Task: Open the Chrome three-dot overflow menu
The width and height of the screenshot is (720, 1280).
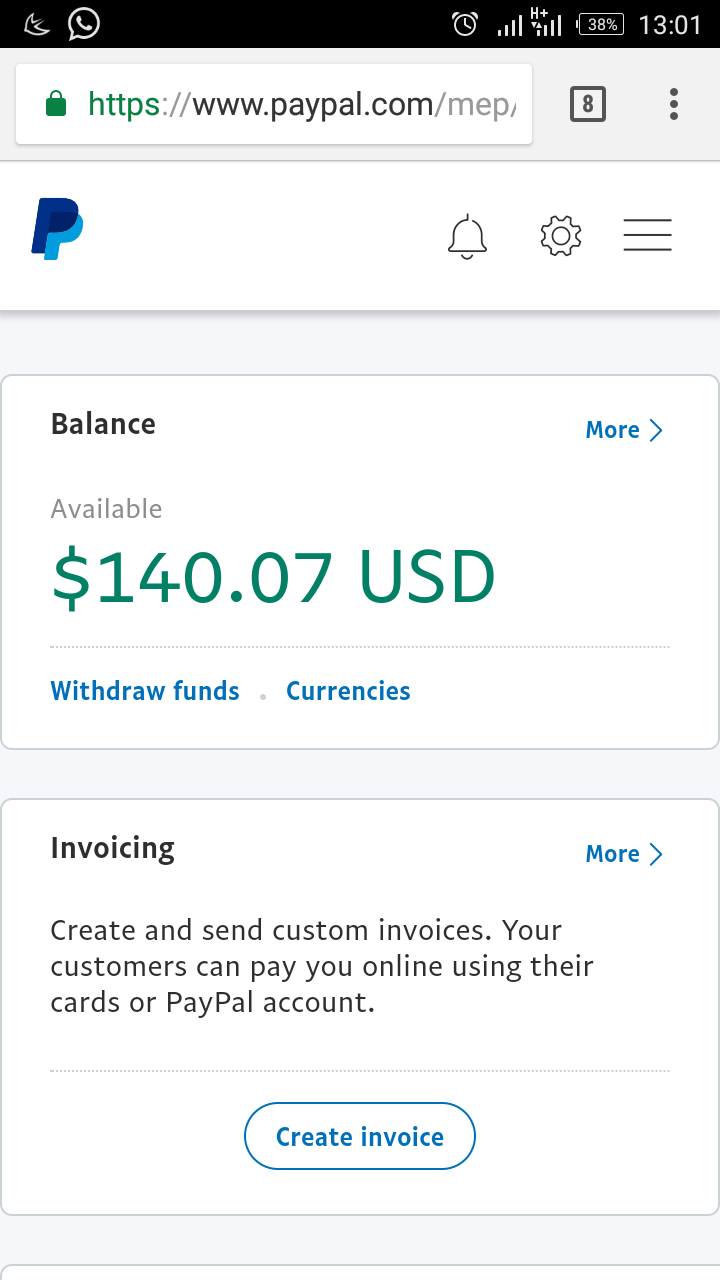Action: click(x=674, y=104)
